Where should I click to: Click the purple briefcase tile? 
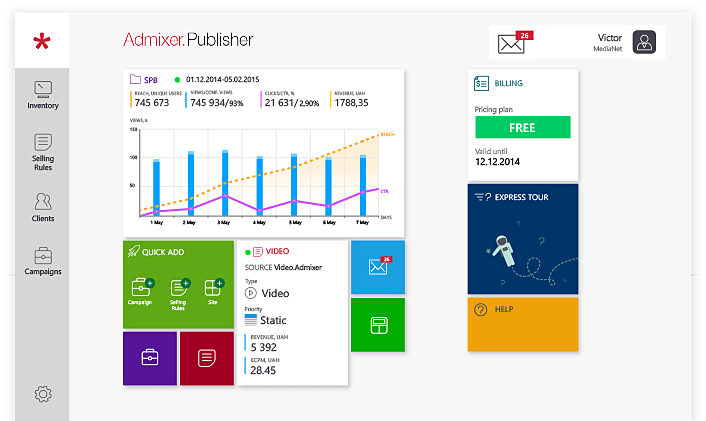150,358
